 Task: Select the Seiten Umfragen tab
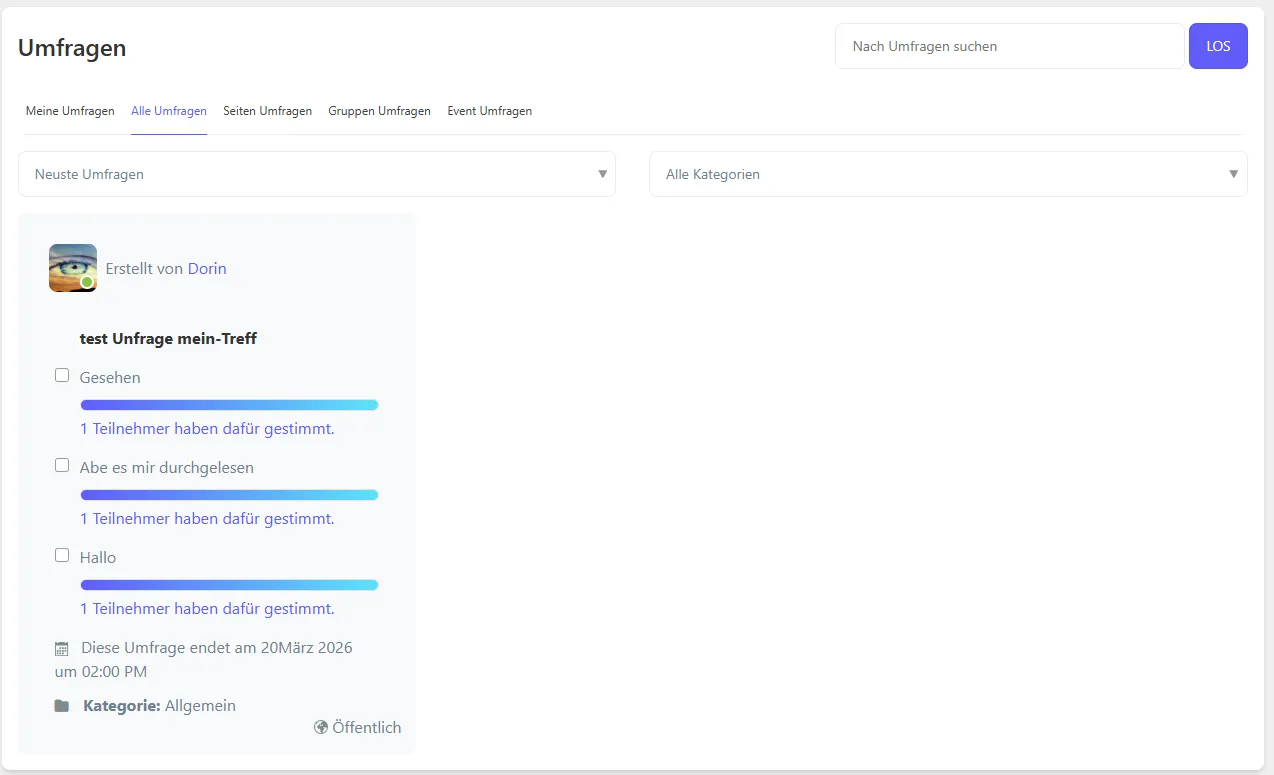tap(267, 111)
